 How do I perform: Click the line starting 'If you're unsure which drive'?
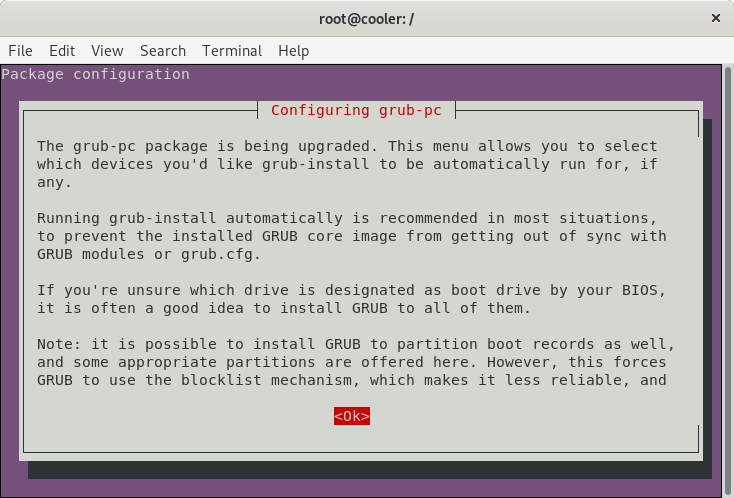click(x=352, y=290)
